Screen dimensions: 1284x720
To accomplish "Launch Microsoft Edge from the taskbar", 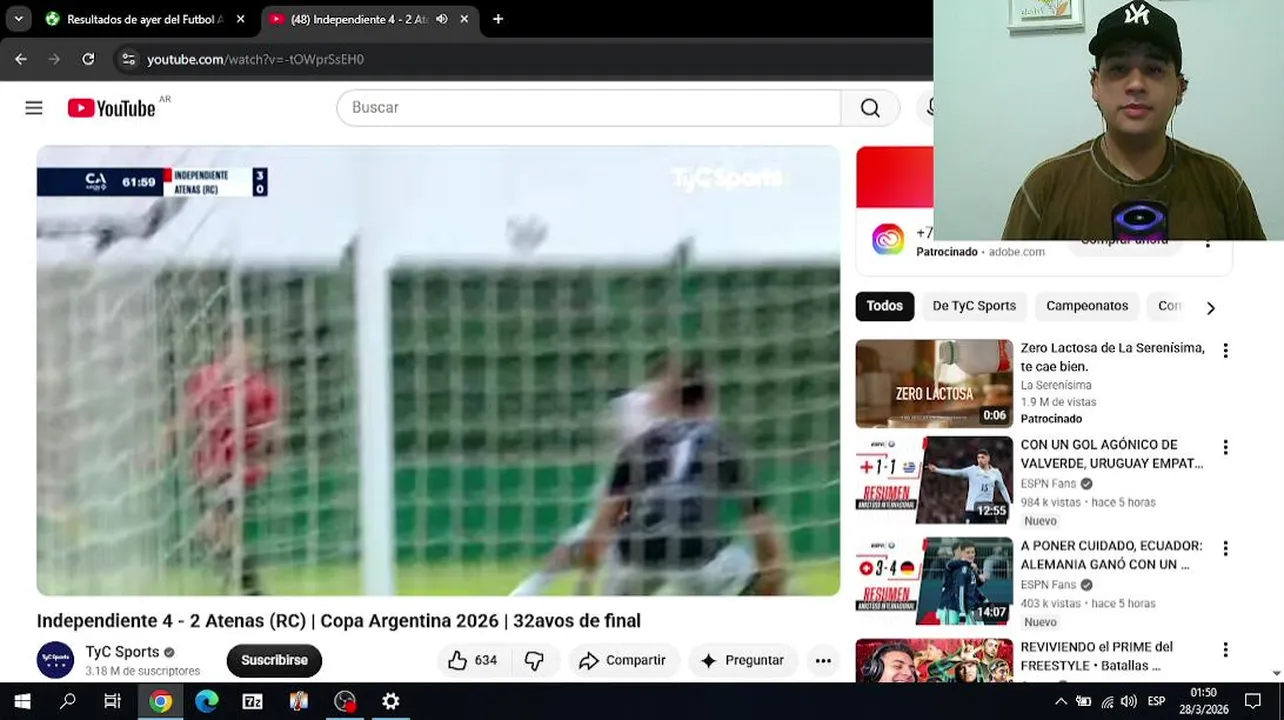I will pos(206,701).
